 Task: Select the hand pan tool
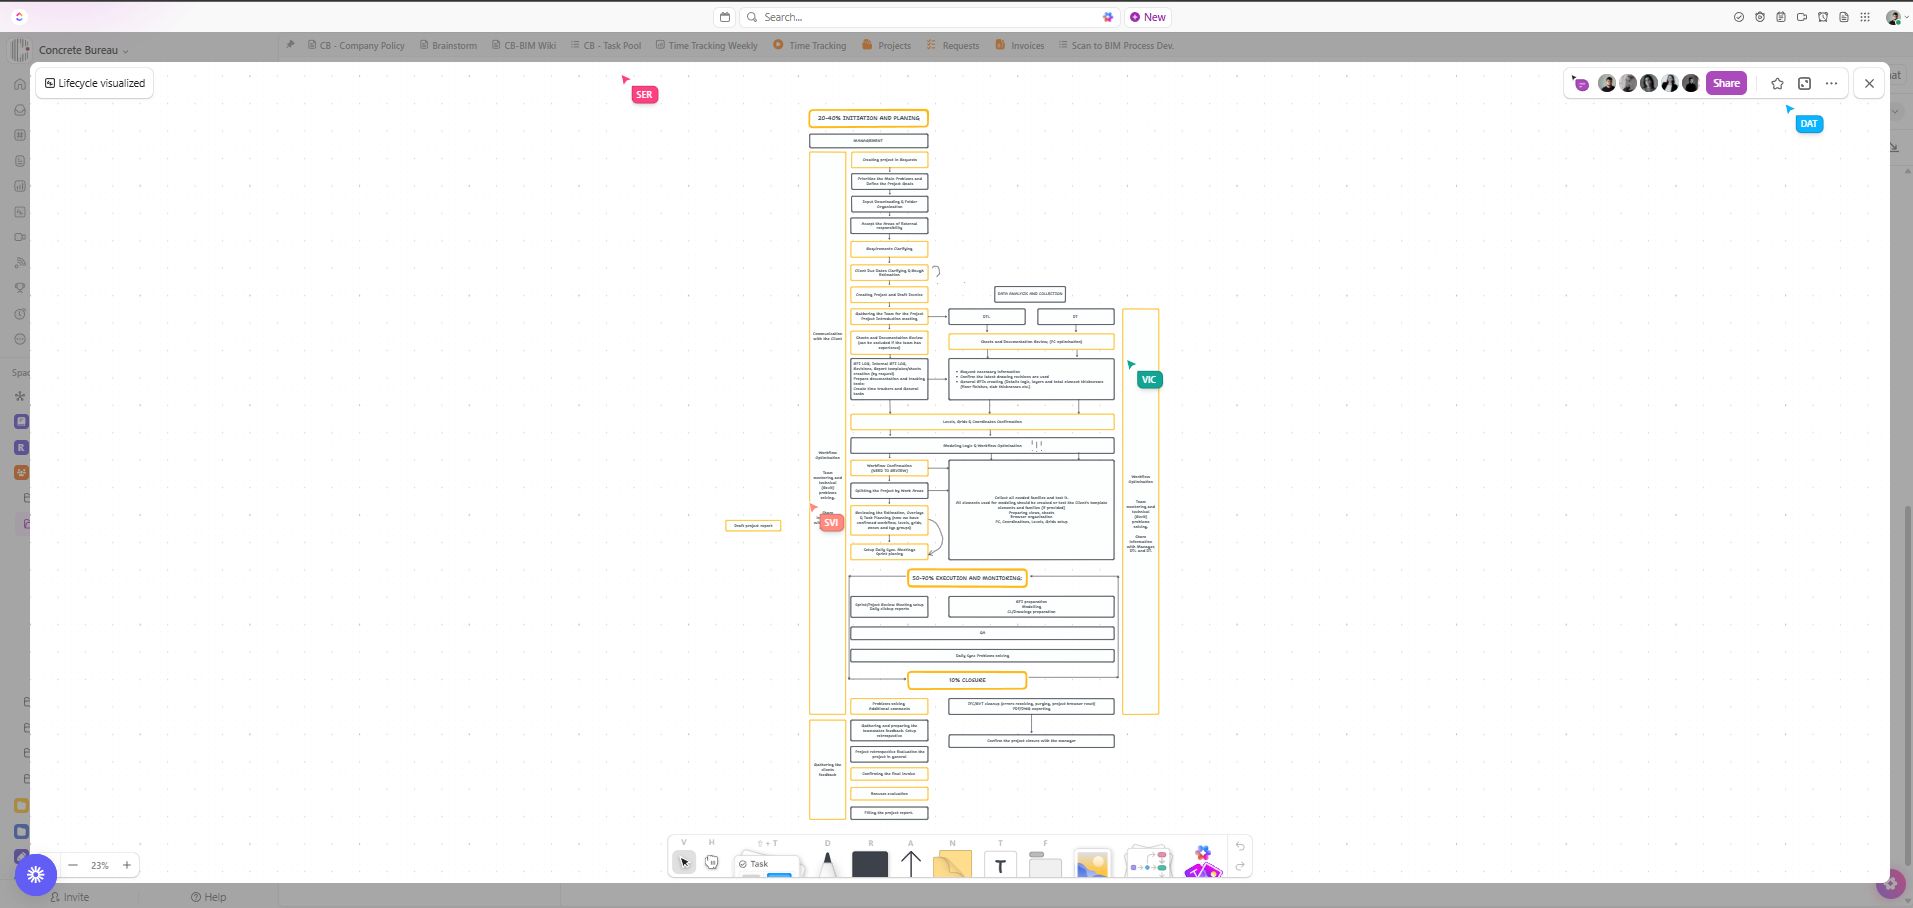click(x=711, y=861)
